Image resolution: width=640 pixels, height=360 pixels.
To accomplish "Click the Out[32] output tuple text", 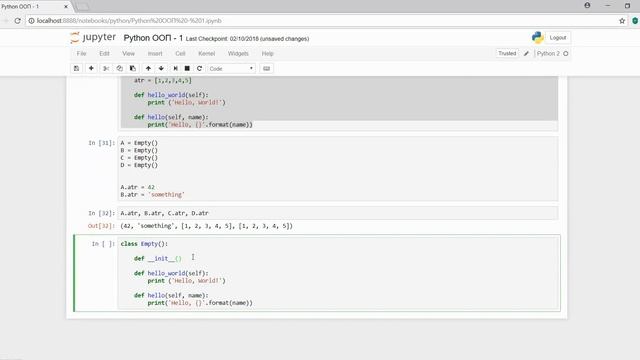I will pos(207,226).
